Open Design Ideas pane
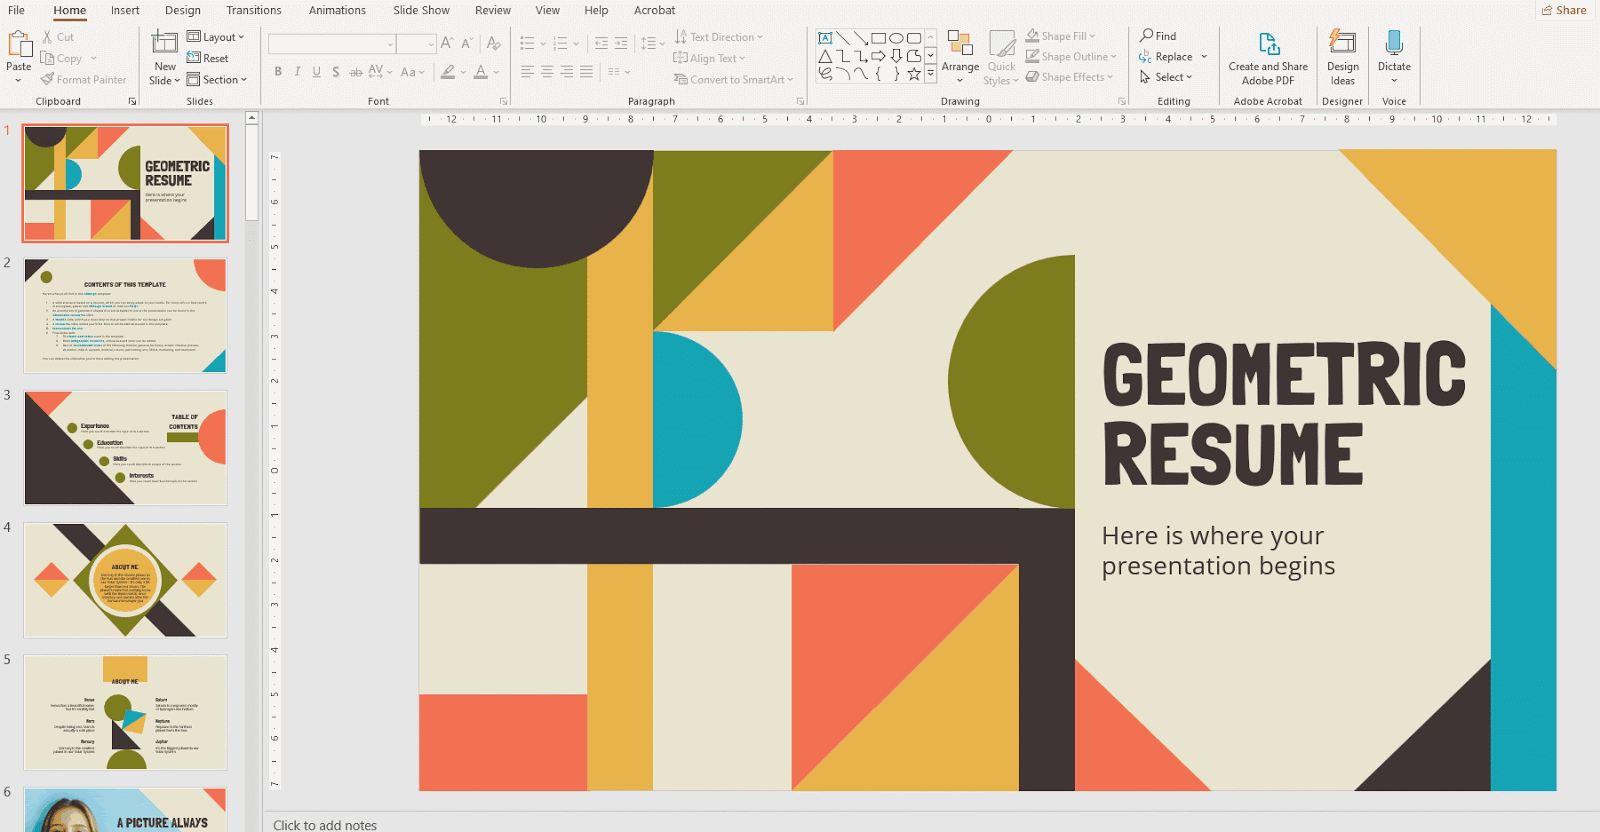1600x832 pixels. click(x=1342, y=58)
